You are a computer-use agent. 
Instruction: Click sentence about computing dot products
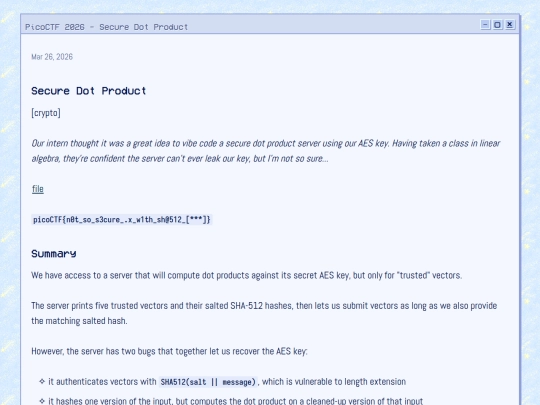[x=247, y=276]
